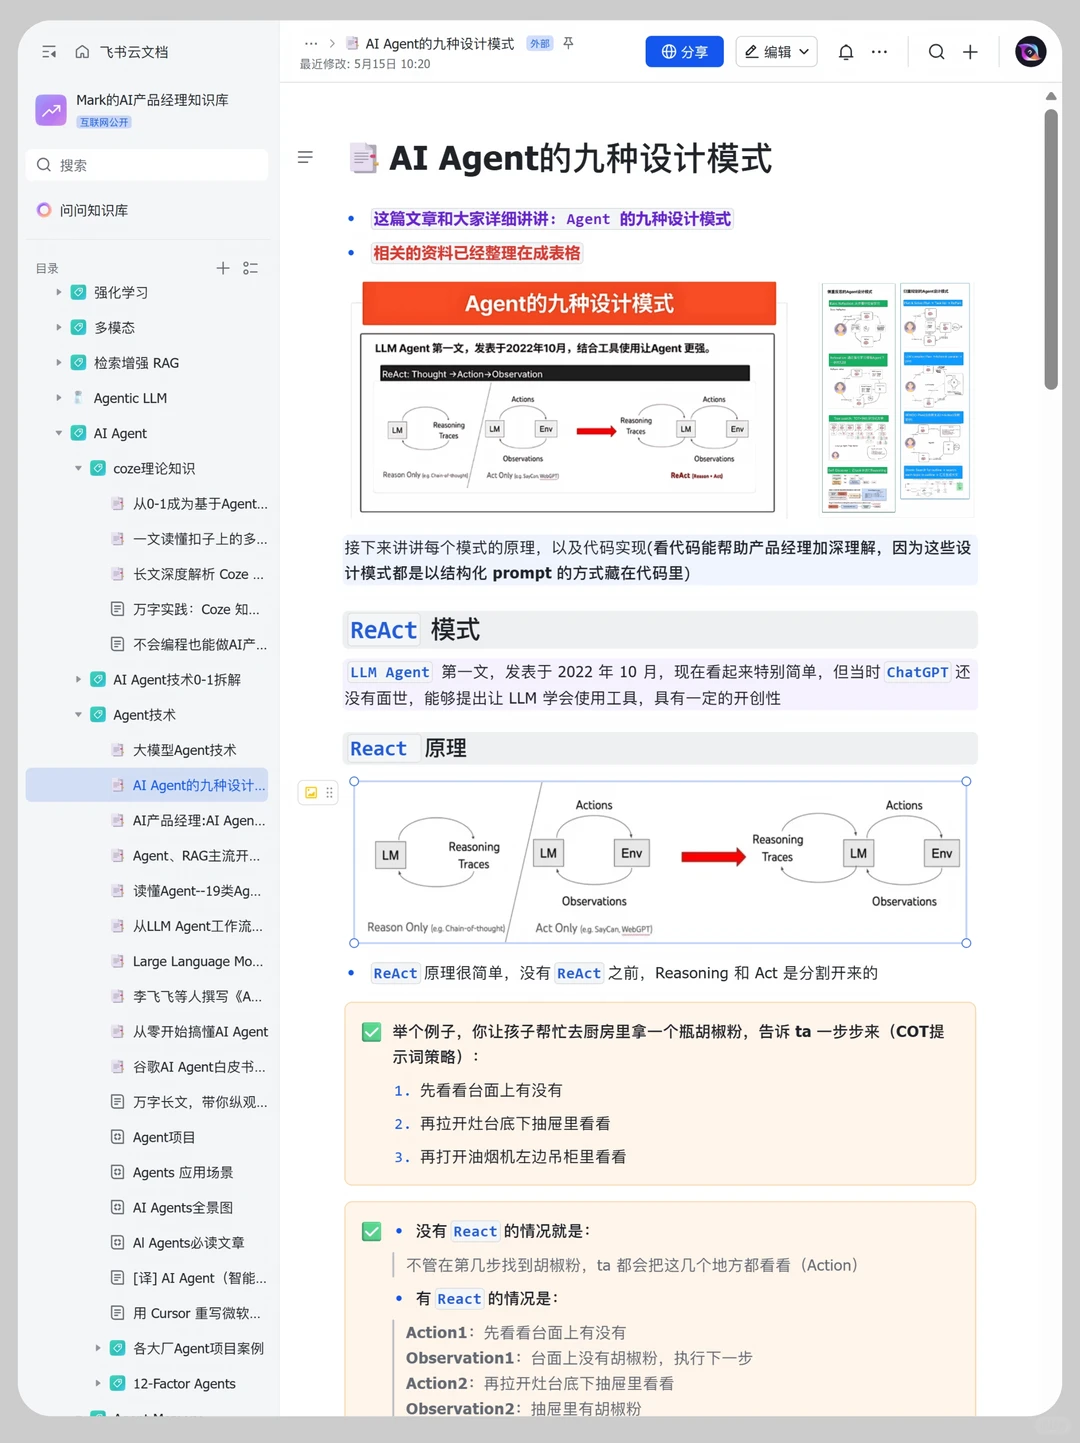Click breadcrumb AI Agent的九种设计模式
The width and height of the screenshot is (1080, 1443).
click(439, 44)
